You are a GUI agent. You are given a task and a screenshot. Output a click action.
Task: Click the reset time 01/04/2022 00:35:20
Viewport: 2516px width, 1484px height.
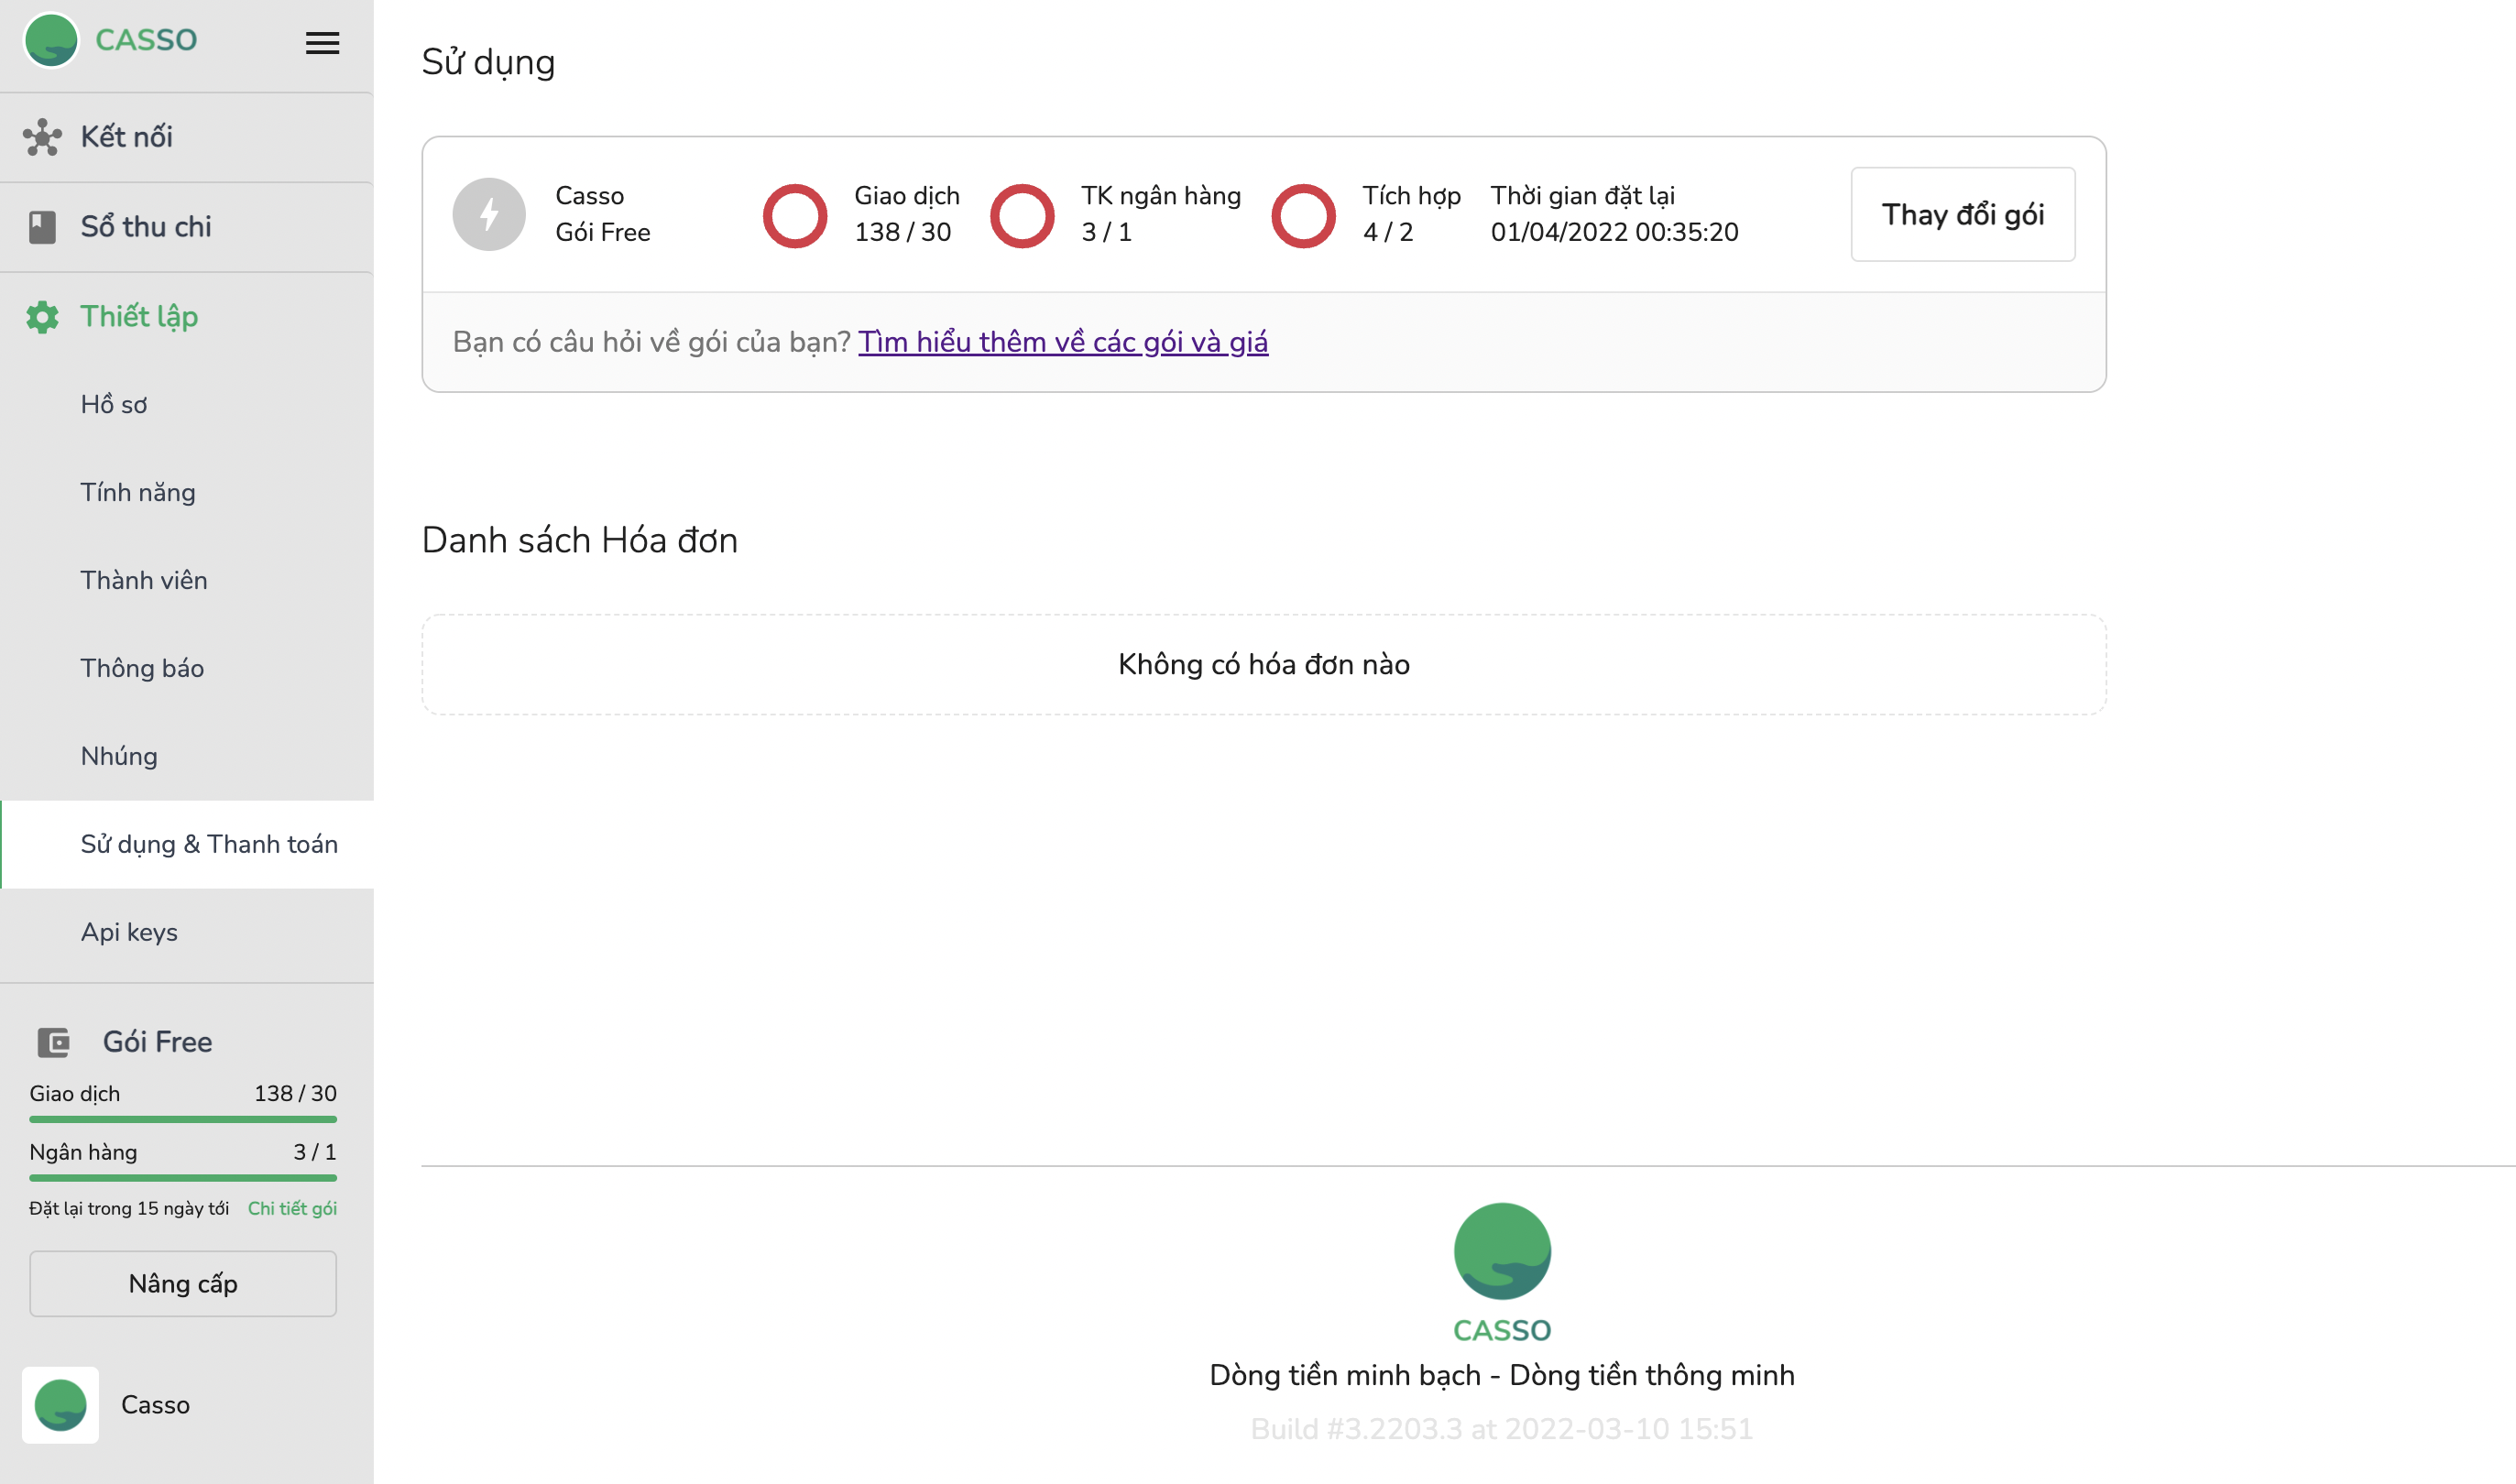[x=1614, y=232]
